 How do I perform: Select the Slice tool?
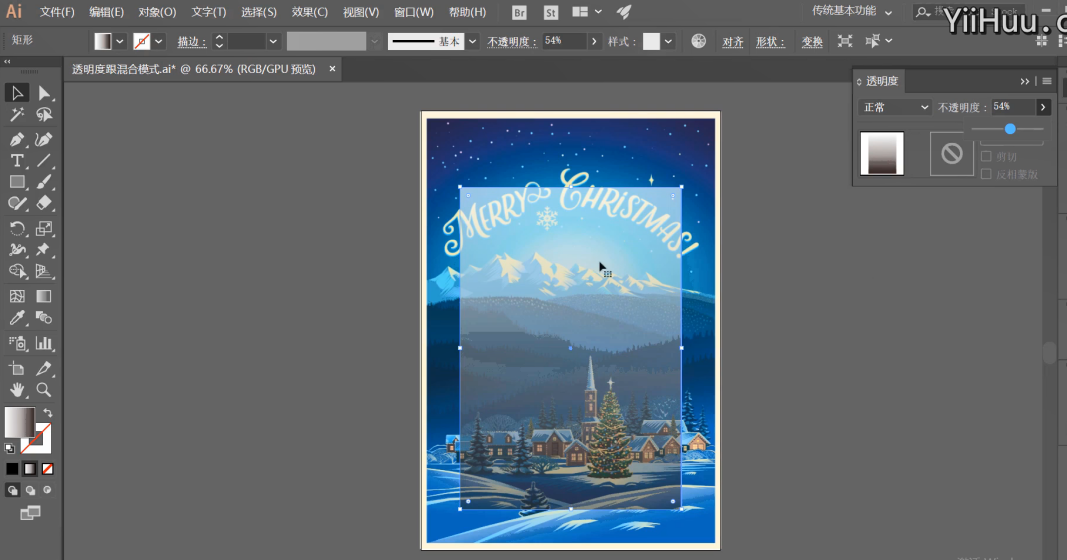tap(44, 368)
